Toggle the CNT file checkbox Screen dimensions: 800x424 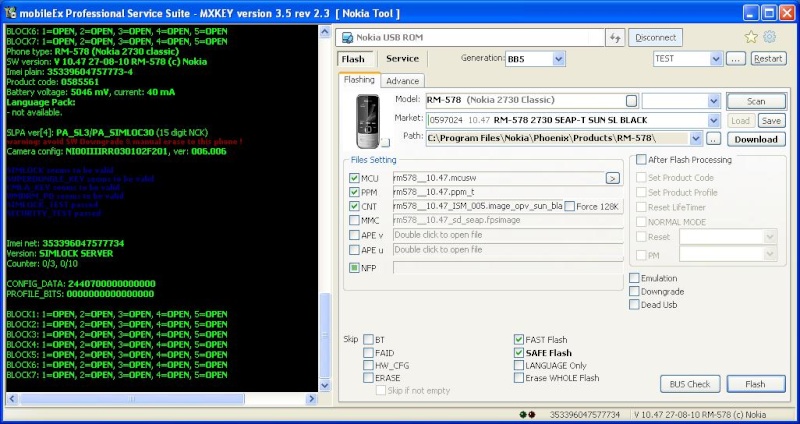tap(354, 206)
